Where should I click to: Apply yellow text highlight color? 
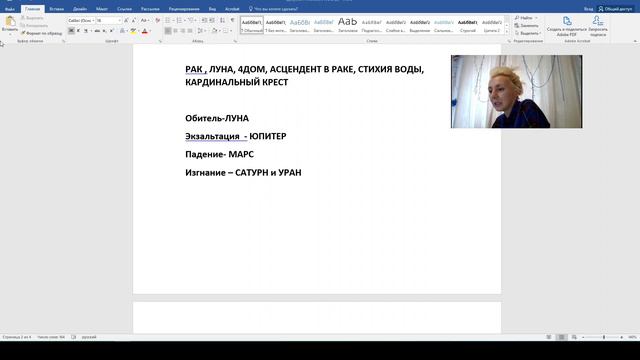133,31
